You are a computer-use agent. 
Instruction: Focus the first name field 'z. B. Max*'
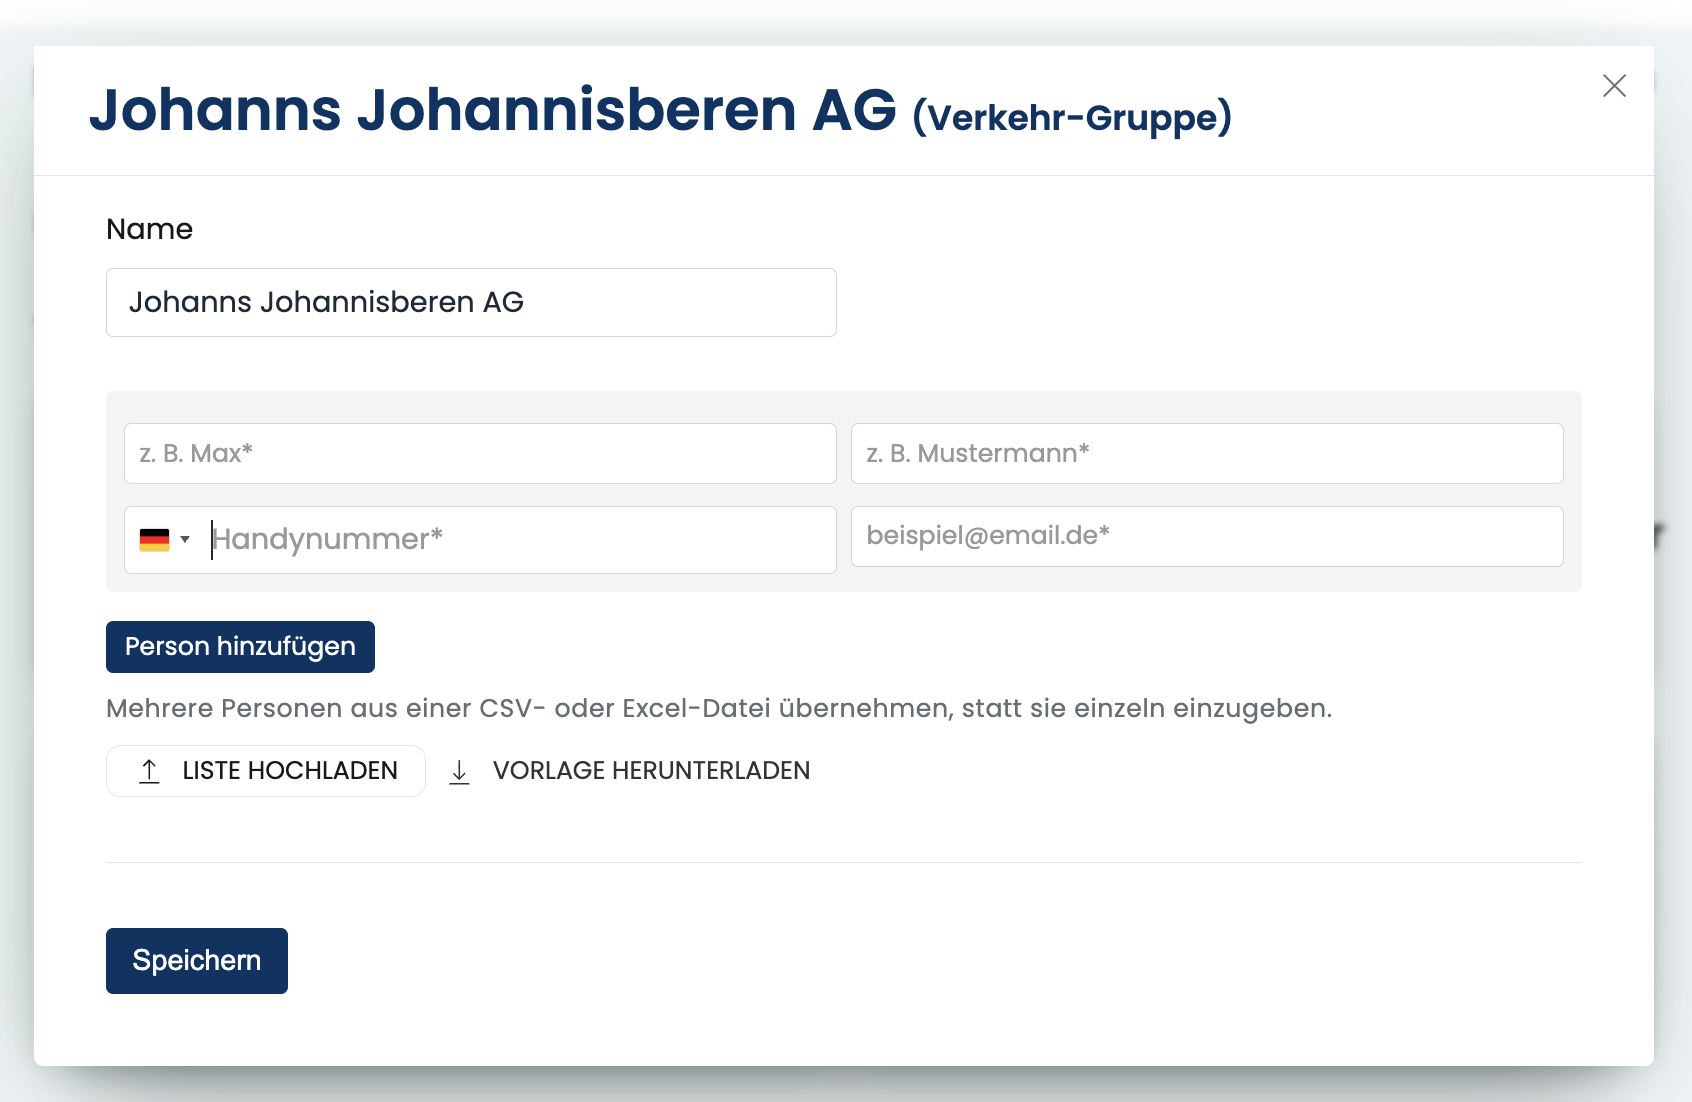click(480, 454)
